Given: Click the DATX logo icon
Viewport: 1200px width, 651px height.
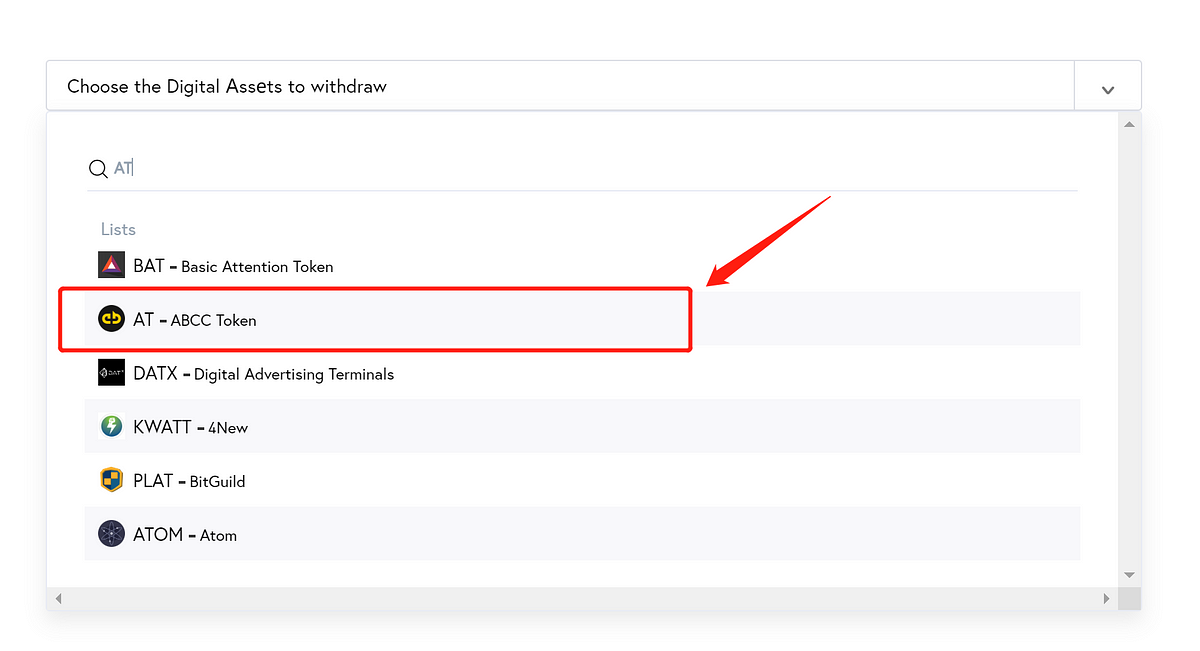Looking at the screenshot, I should (111, 373).
